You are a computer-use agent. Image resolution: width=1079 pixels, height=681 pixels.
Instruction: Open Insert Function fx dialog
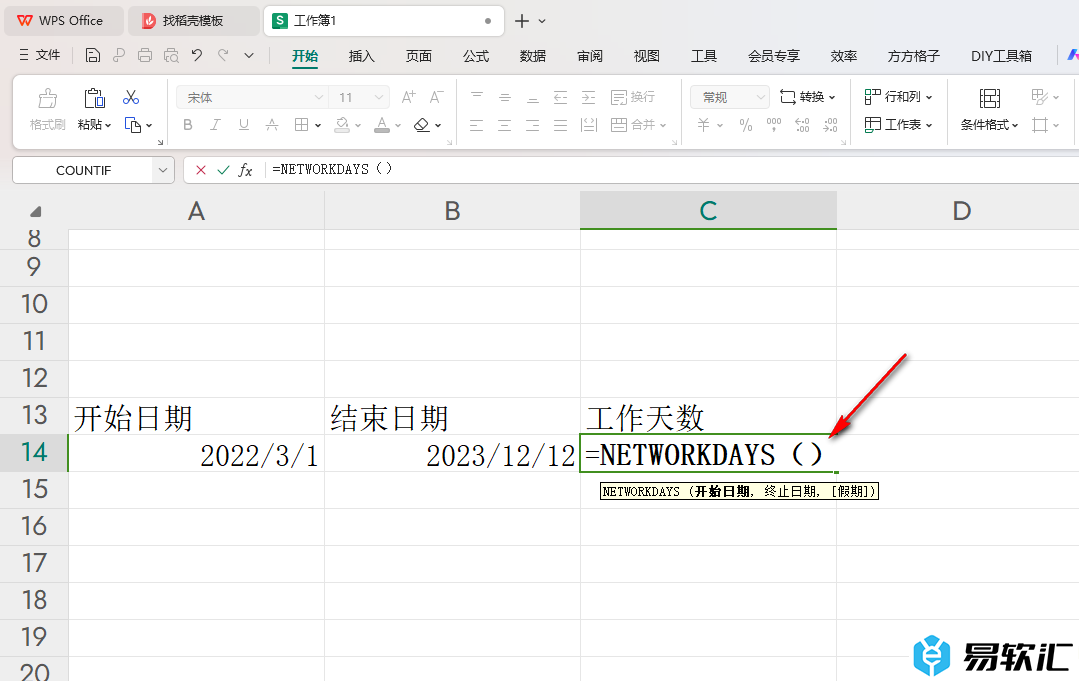(x=246, y=170)
